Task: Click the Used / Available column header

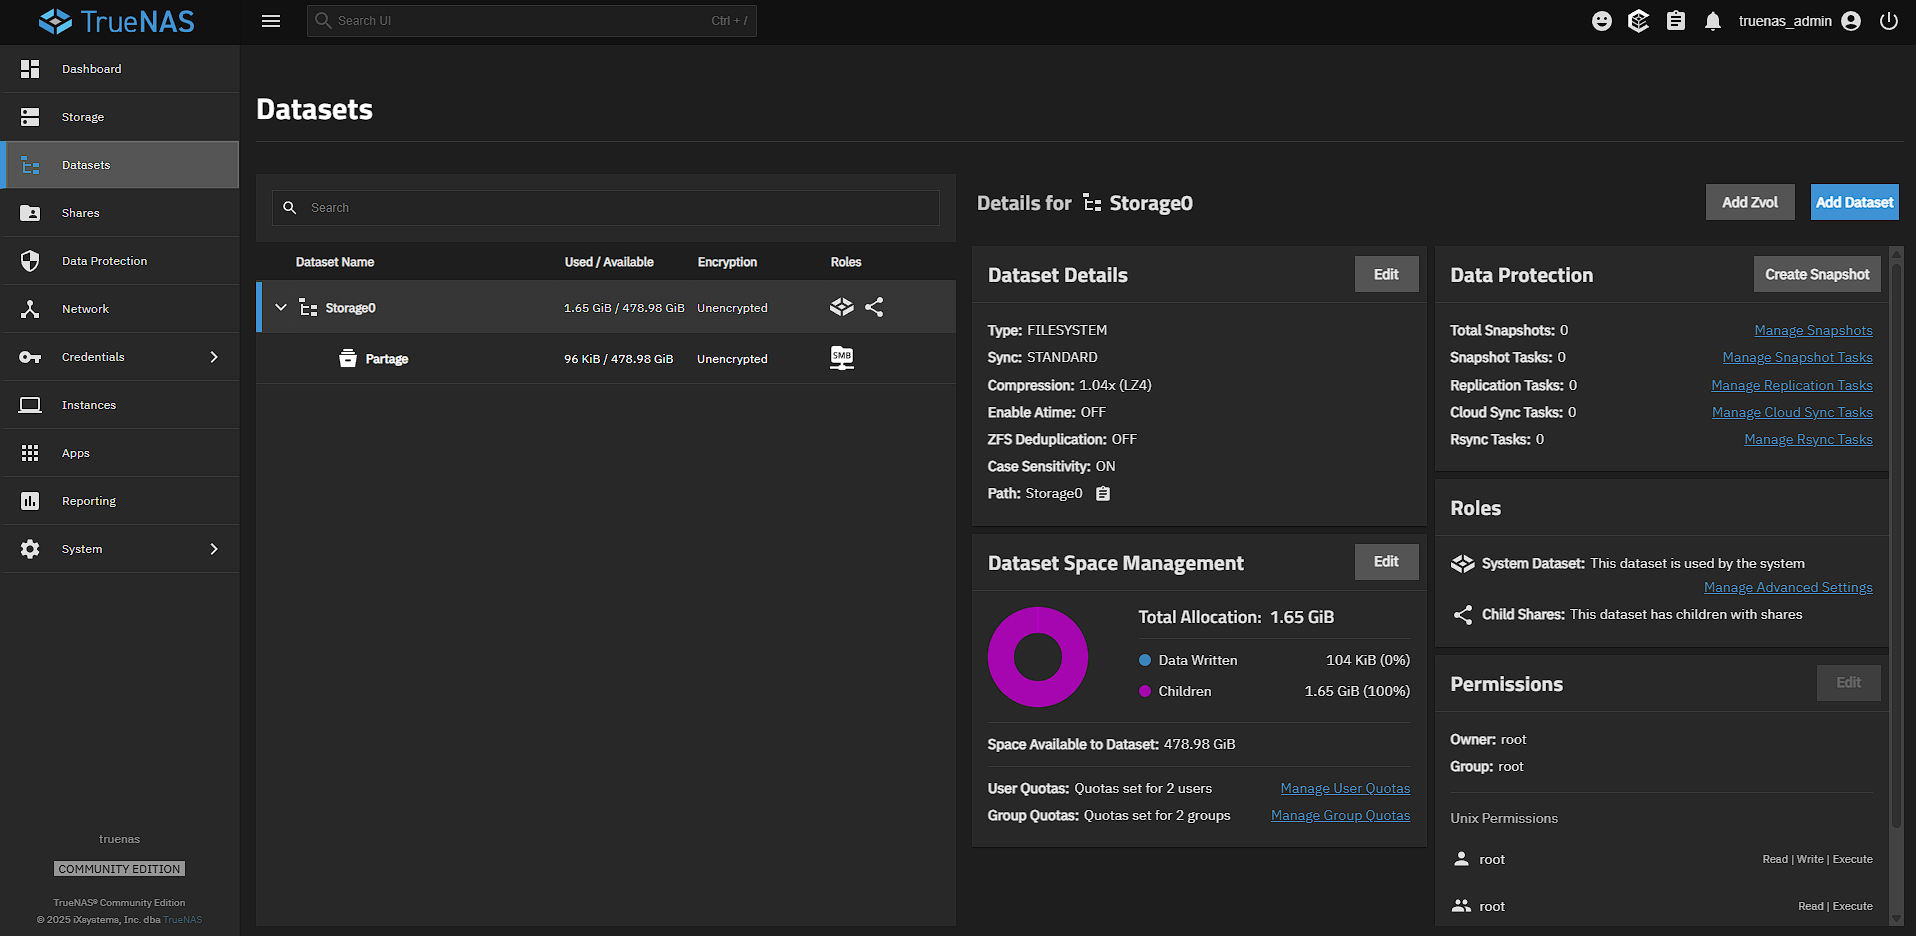Action: (609, 262)
